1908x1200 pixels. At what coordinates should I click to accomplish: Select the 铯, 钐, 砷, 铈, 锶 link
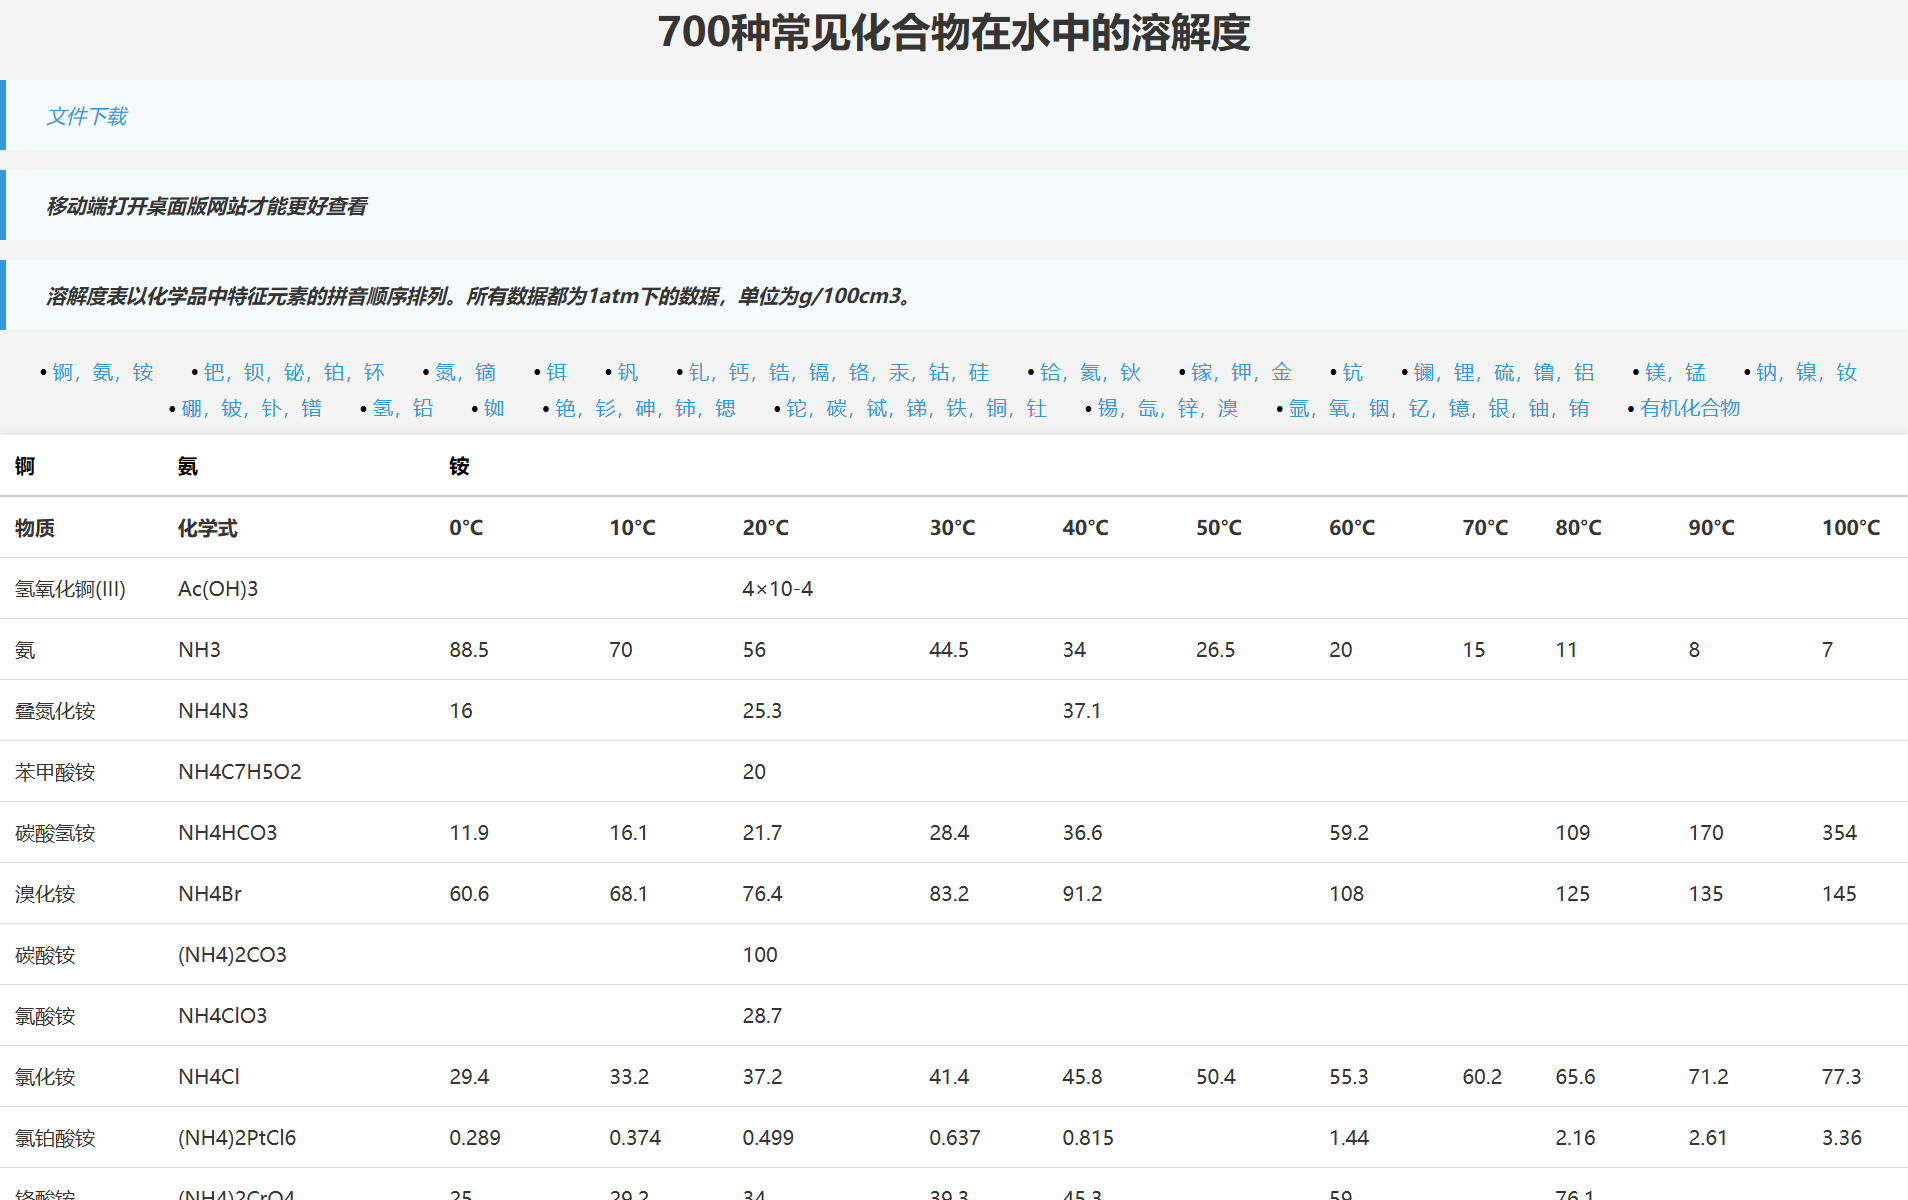click(645, 408)
